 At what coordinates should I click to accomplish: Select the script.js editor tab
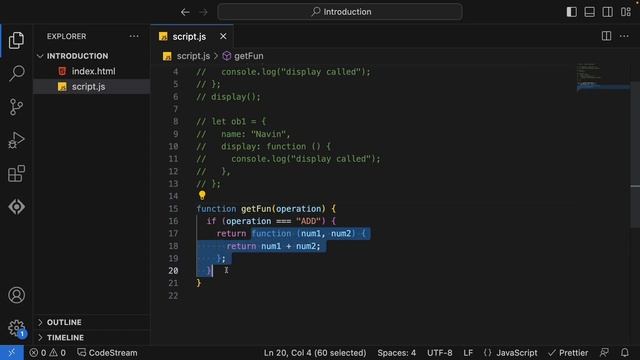(x=192, y=36)
